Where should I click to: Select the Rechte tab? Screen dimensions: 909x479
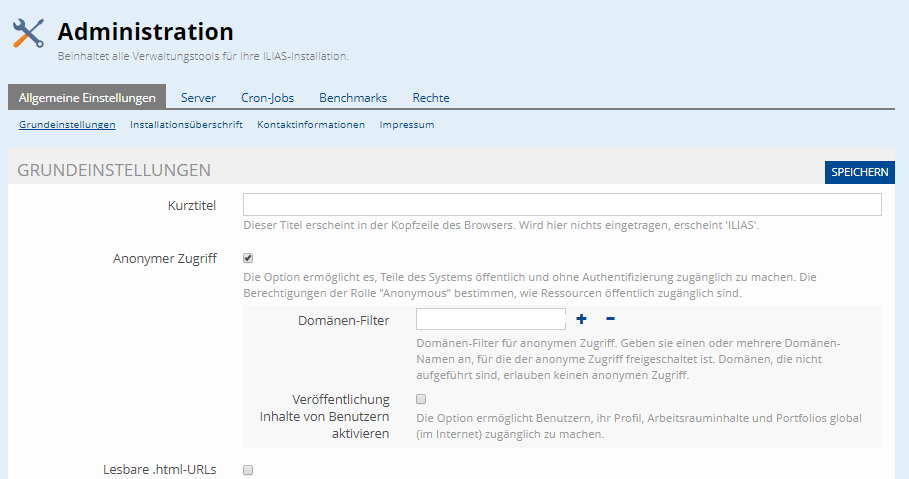click(x=431, y=98)
